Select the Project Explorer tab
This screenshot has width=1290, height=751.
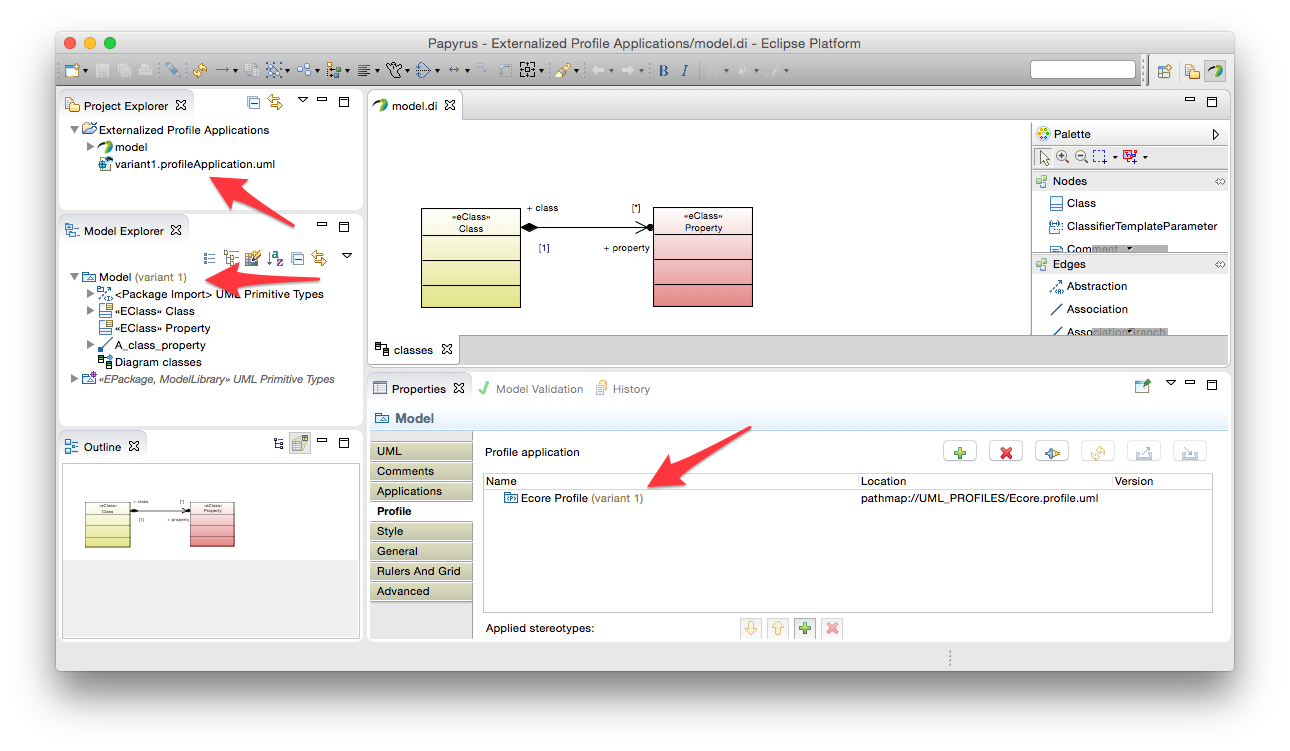(x=126, y=105)
